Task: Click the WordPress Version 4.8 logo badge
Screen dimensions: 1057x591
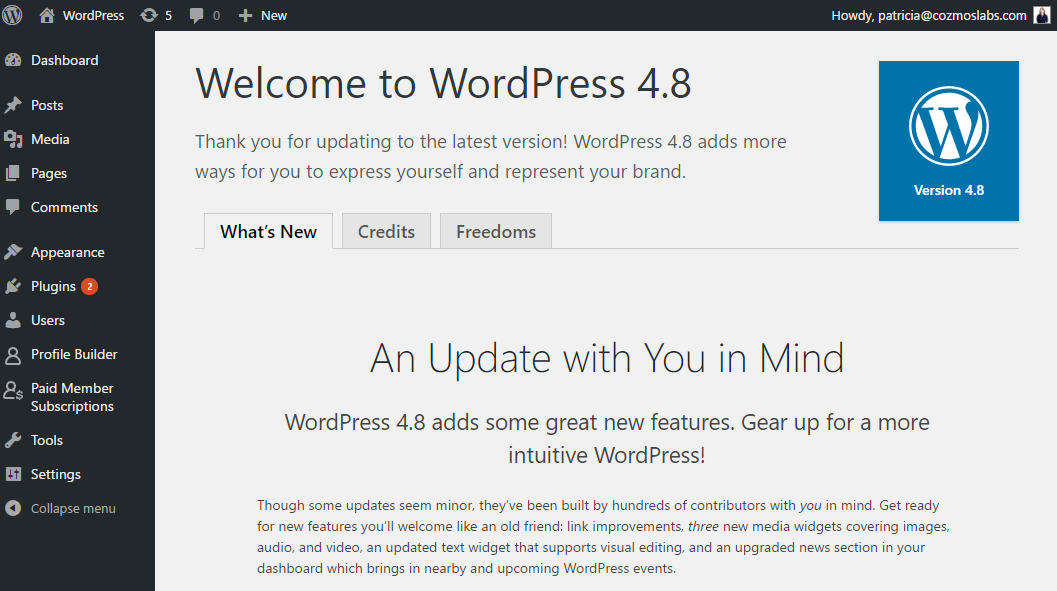Action: 948,141
